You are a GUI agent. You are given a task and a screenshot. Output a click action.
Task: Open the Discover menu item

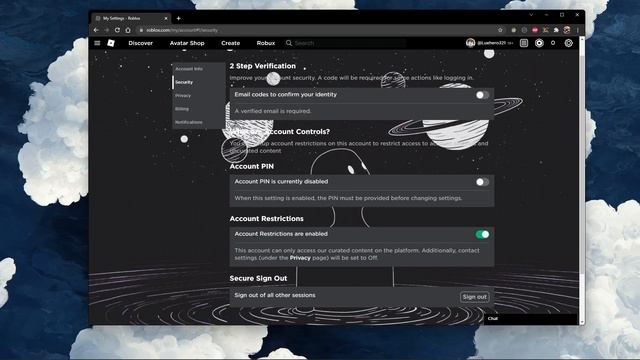point(140,43)
